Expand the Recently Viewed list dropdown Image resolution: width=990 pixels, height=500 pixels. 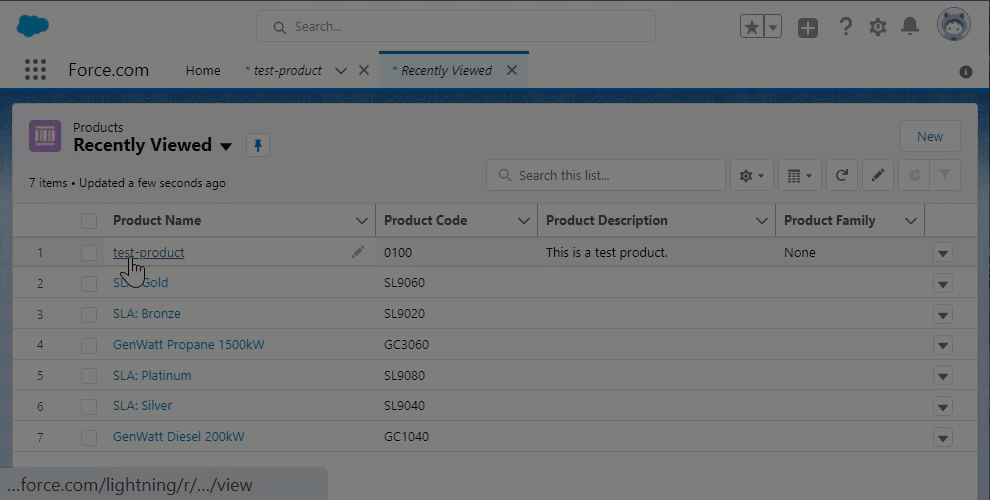[226, 146]
